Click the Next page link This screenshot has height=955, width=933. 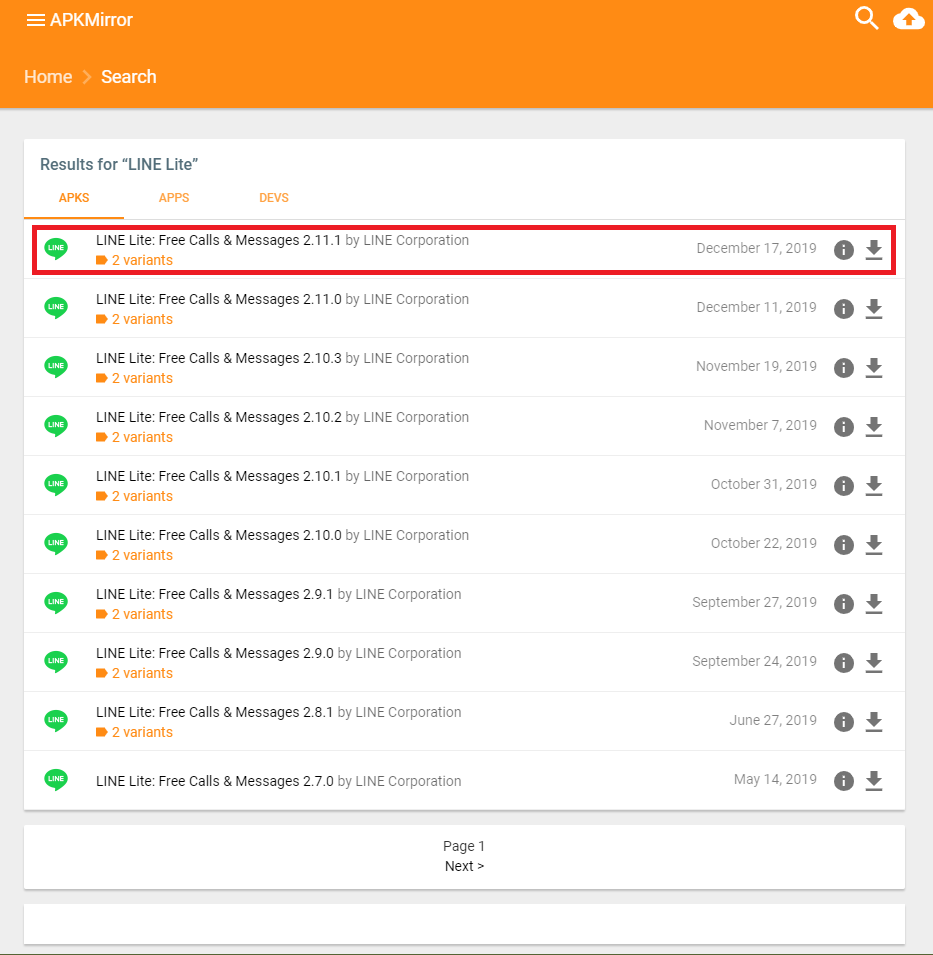pyautogui.click(x=464, y=866)
